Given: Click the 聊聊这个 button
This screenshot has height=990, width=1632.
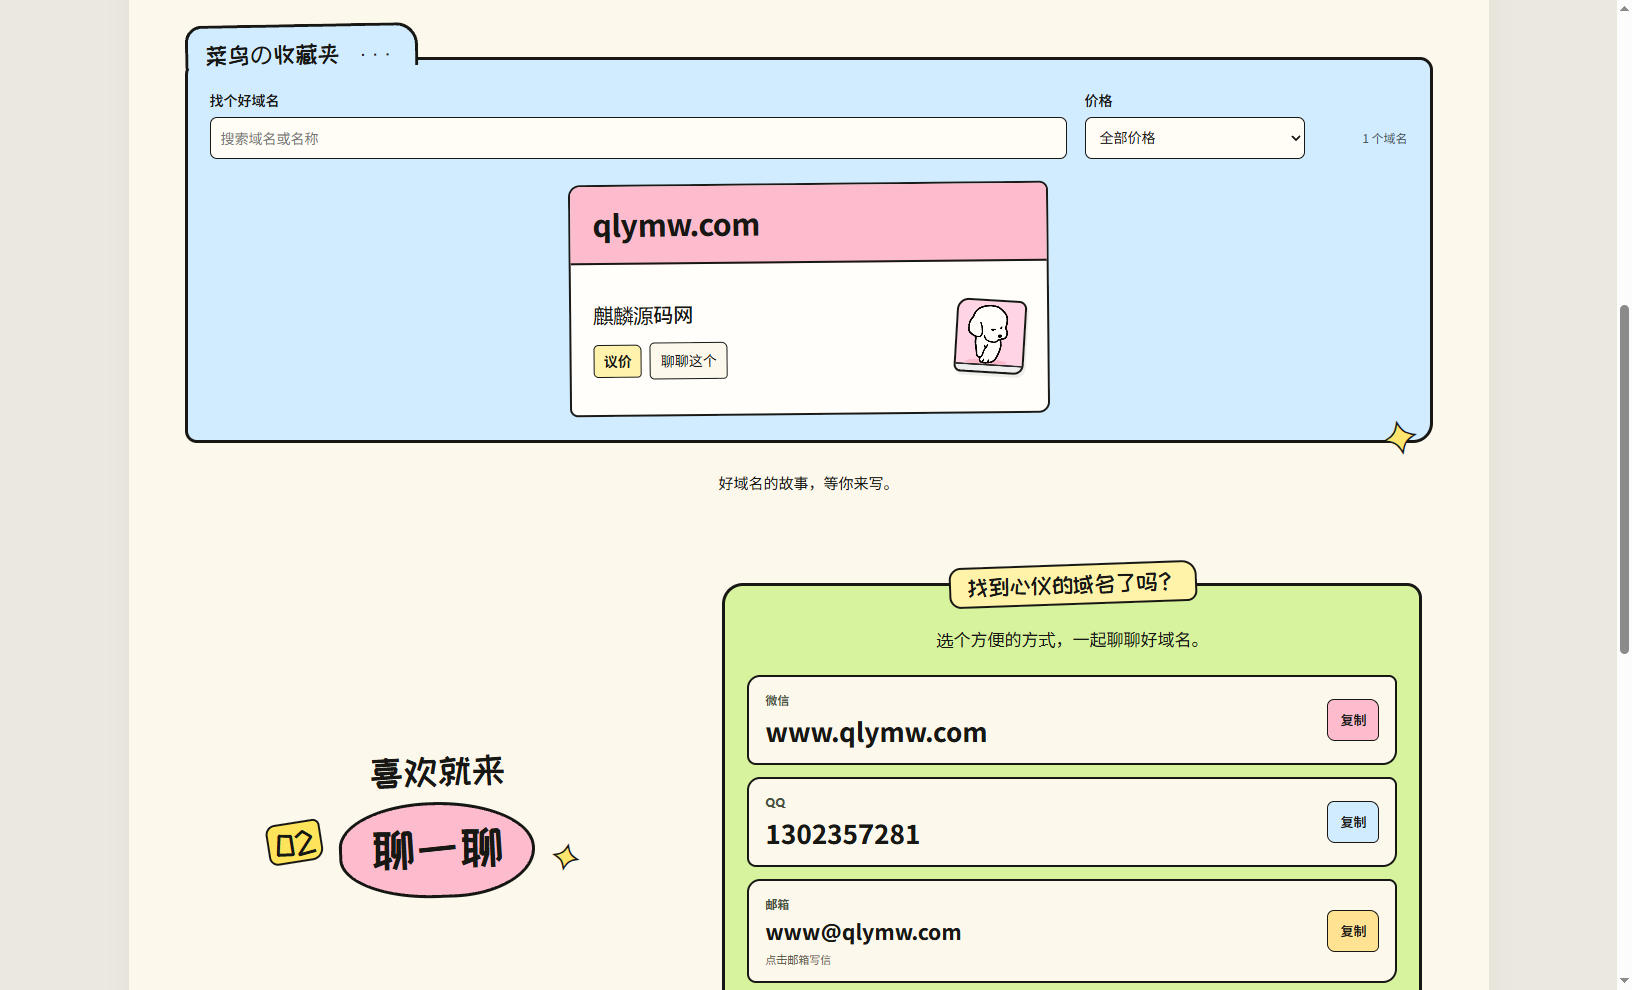Looking at the screenshot, I should tap(688, 361).
